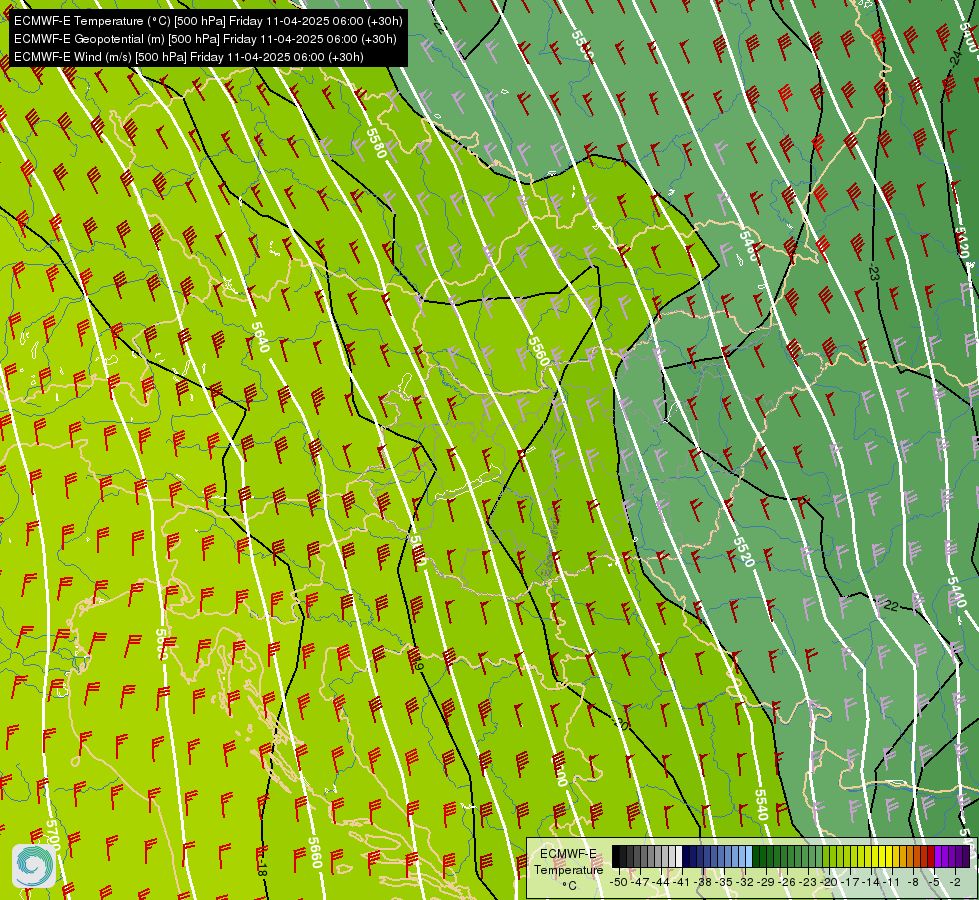Click the -35 legend tick label
The image size is (979, 900).
pos(724,882)
